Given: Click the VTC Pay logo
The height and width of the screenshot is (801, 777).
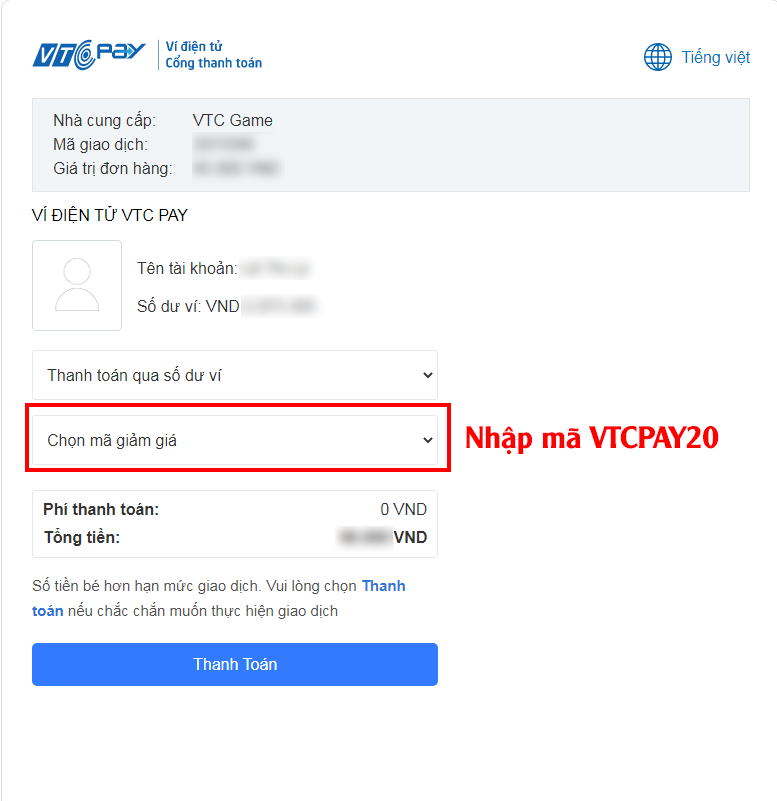Looking at the screenshot, I should click(89, 54).
